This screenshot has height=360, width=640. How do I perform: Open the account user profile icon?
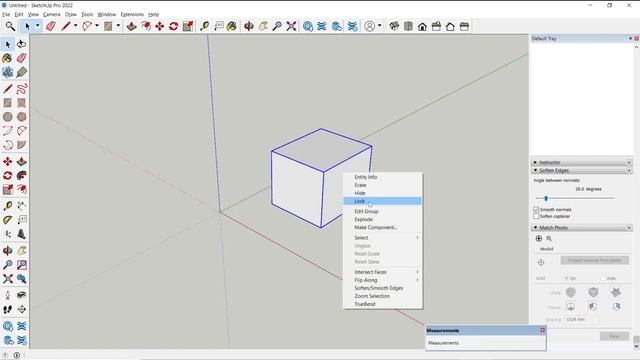point(369,27)
